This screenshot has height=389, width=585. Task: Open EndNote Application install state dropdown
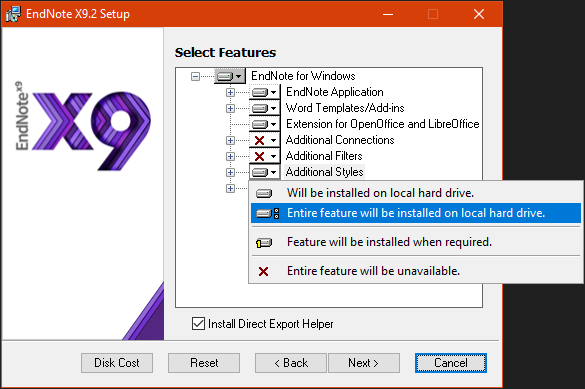coord(265,92)
